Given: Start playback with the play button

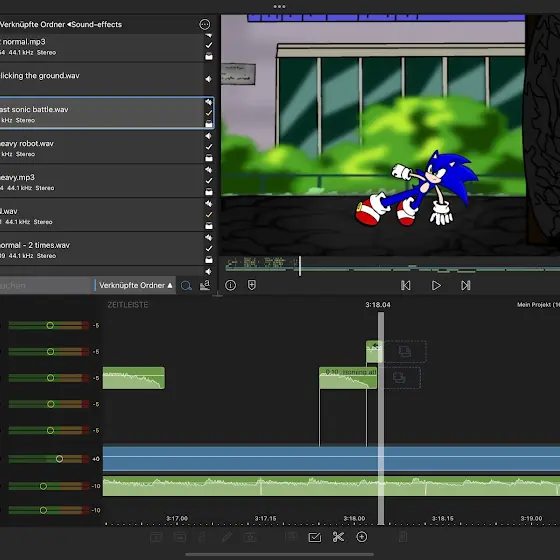Looking at the screenshot, I should coord(436,285).
